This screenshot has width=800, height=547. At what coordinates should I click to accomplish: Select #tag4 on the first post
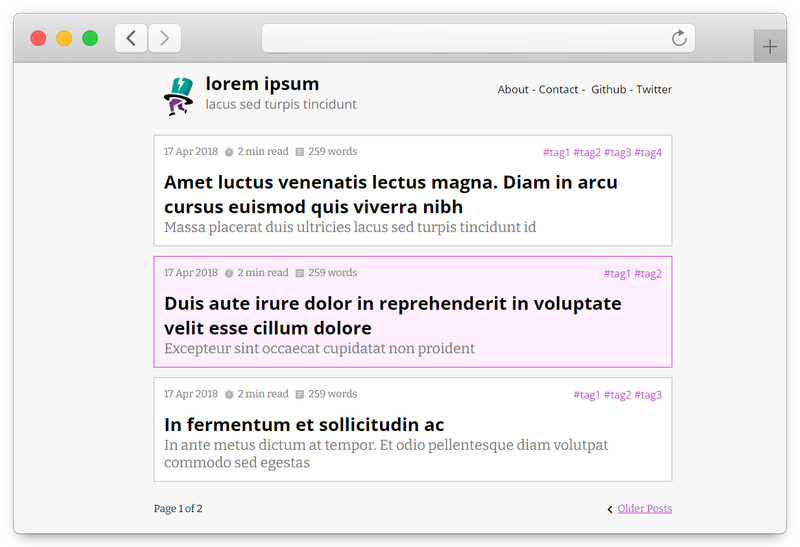coord(648,153)
